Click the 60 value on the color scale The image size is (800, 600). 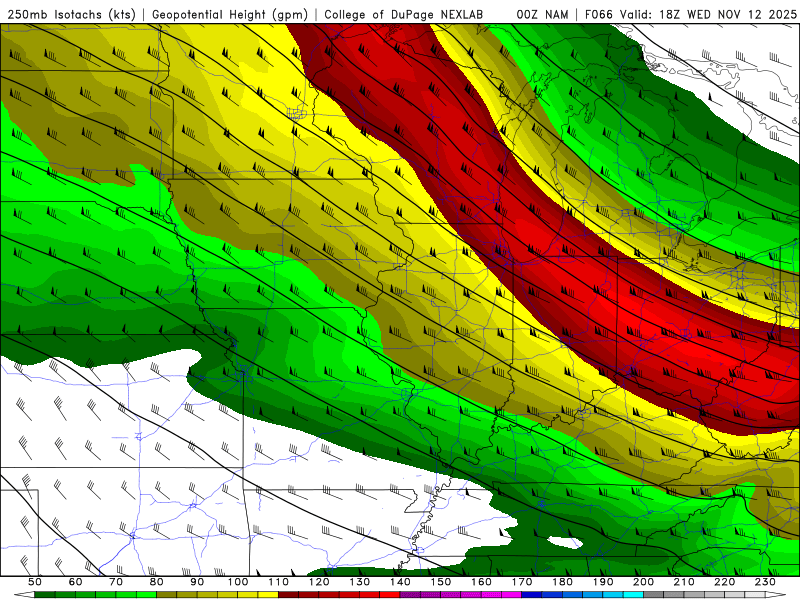point(75,582)
